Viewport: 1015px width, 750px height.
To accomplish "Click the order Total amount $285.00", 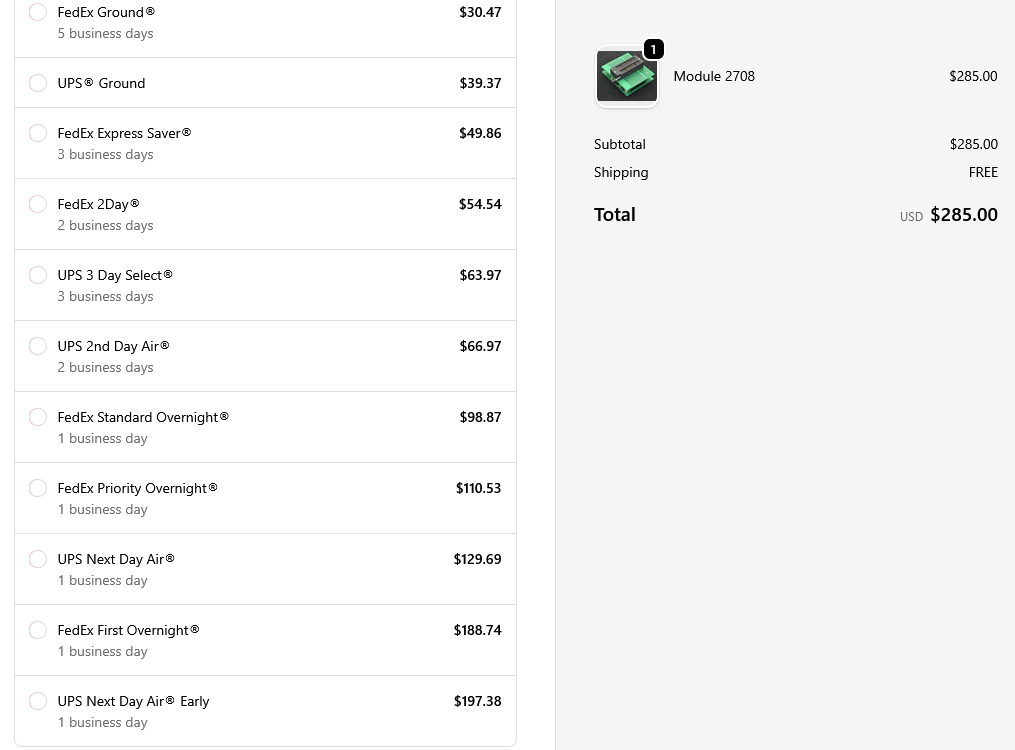I will tap(963, 214).
